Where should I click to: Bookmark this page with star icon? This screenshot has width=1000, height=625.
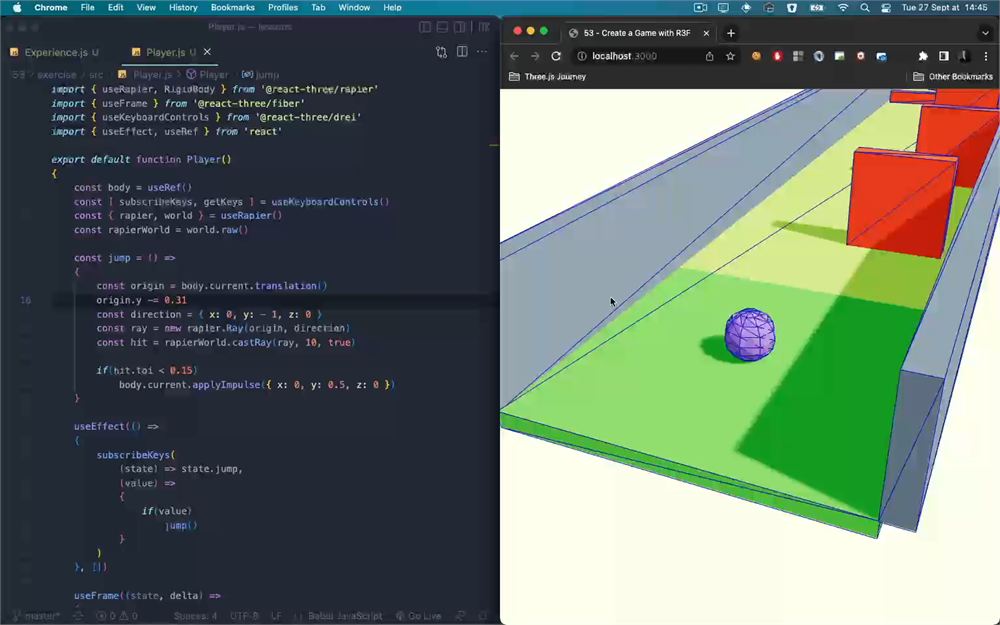730,56
